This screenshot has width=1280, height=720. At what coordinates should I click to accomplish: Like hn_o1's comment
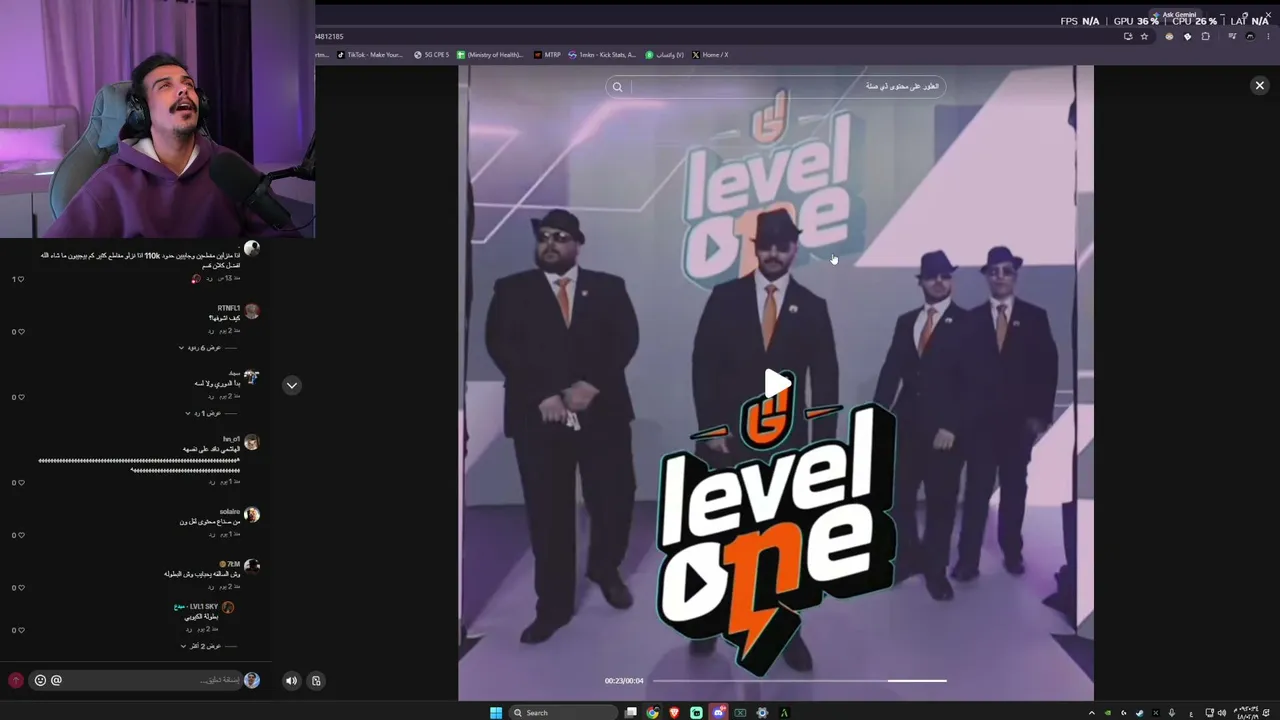click(x=19, y=483)
